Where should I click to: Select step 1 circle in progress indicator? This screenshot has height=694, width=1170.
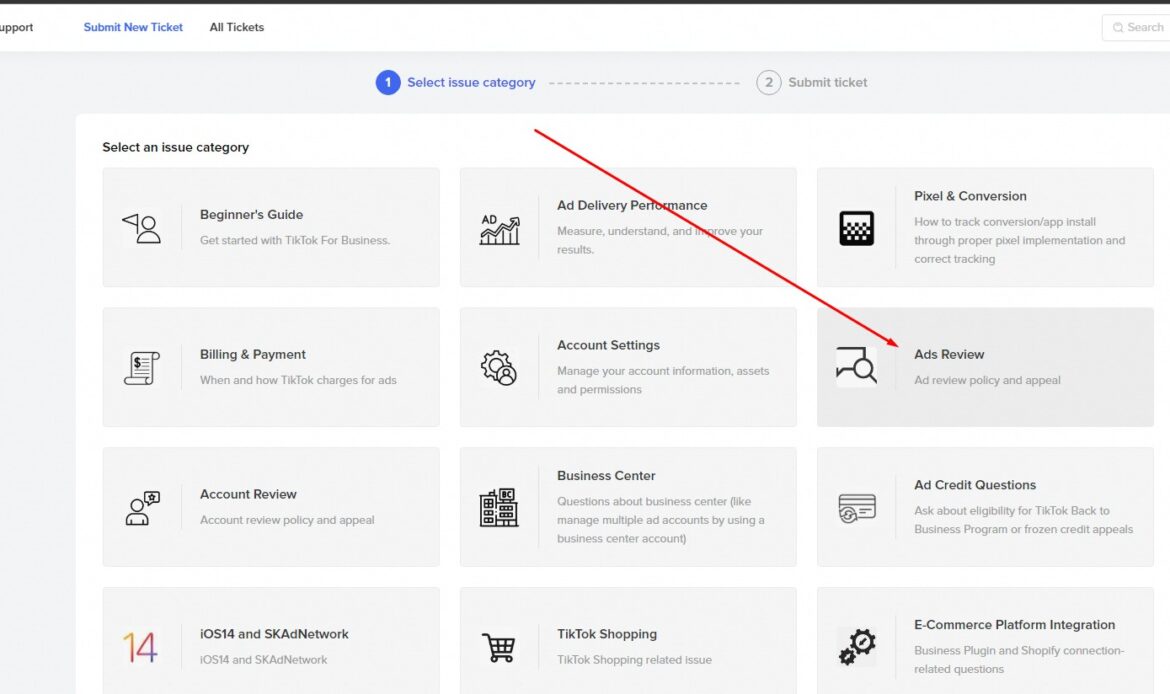click(388, 82)
